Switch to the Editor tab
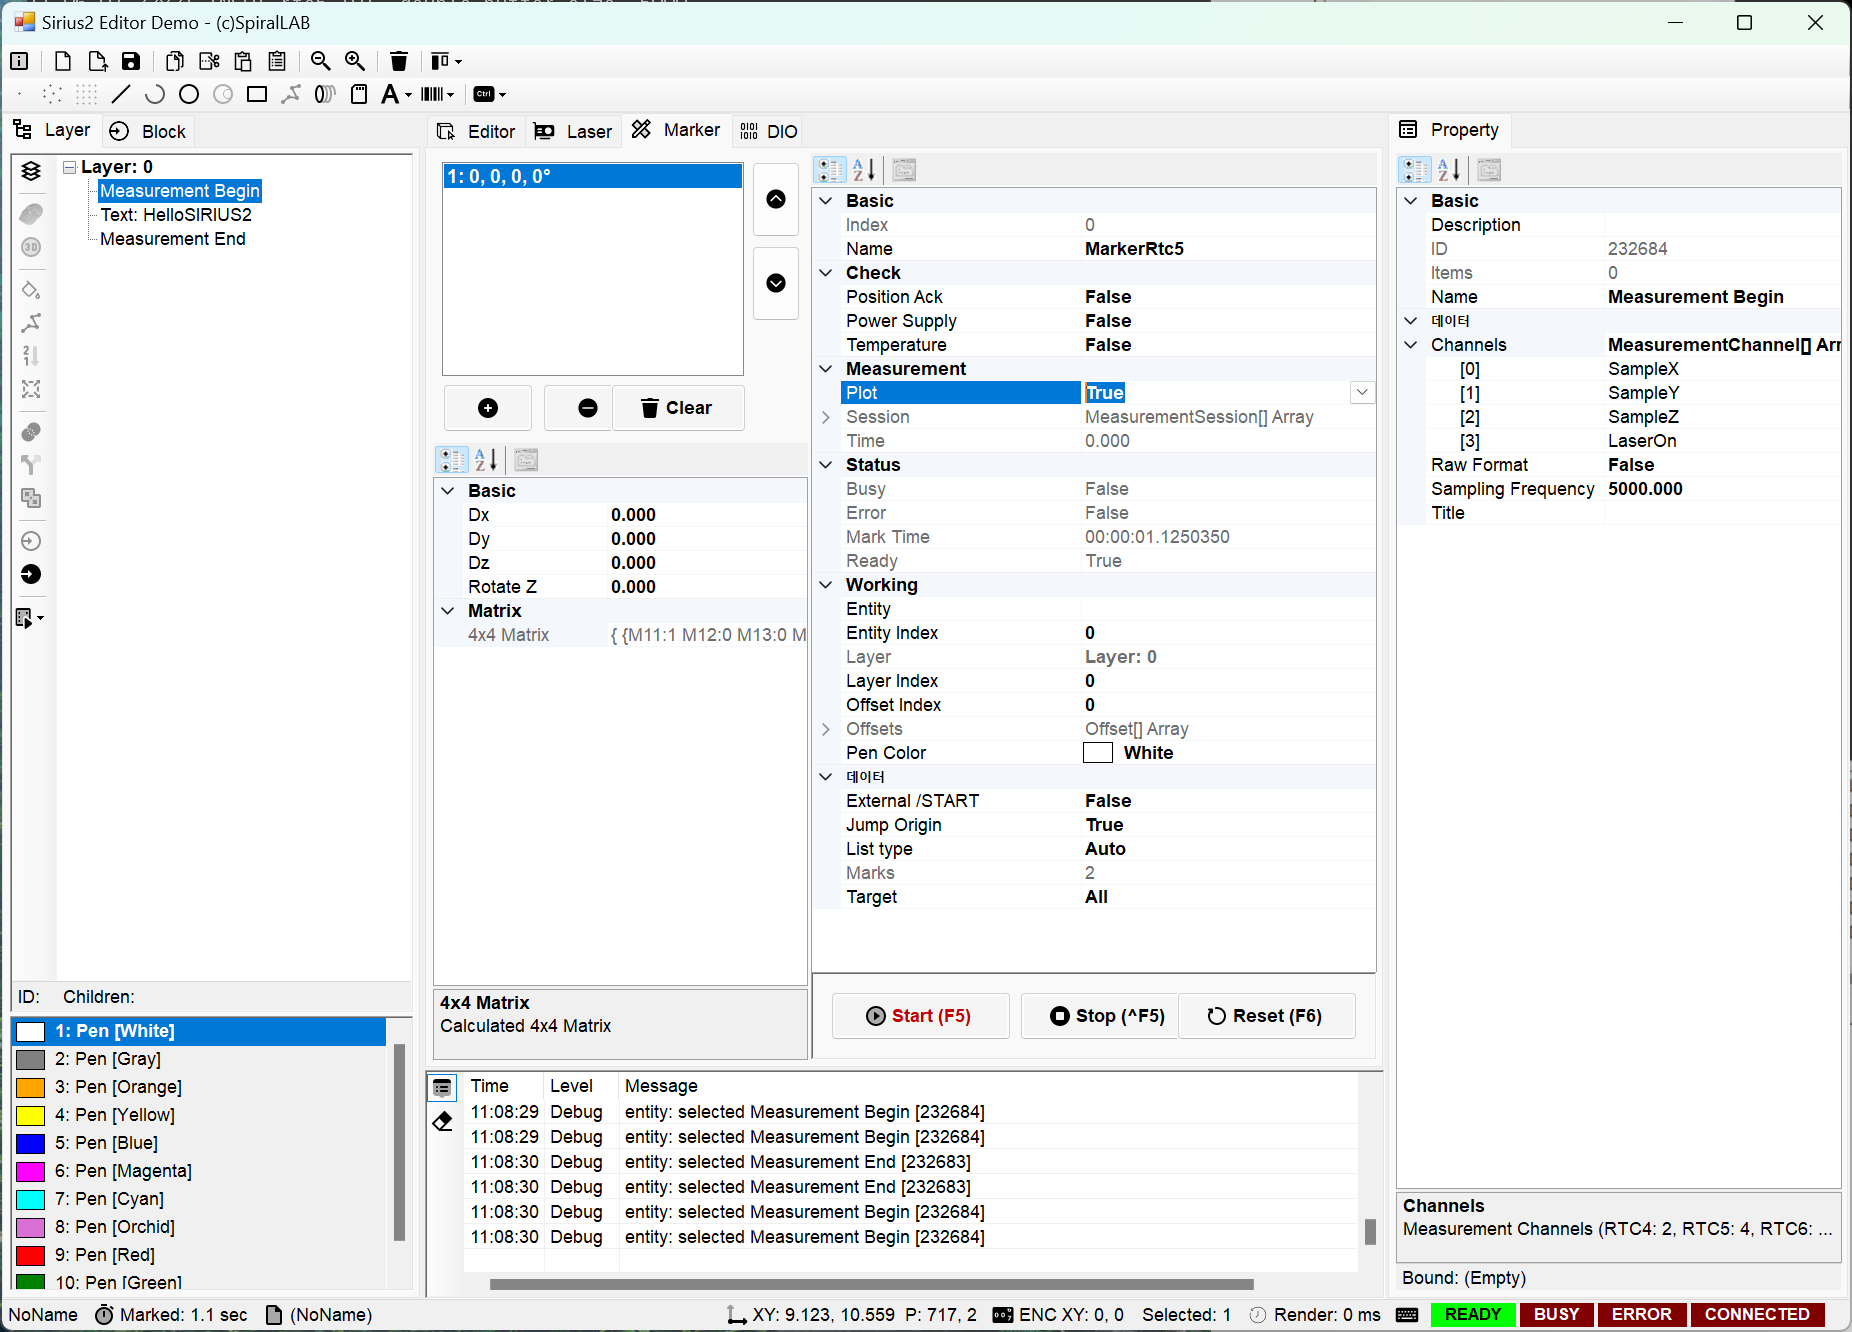Image resolution: width=1852 pixels, height=1332 pixels. [477, 131]
